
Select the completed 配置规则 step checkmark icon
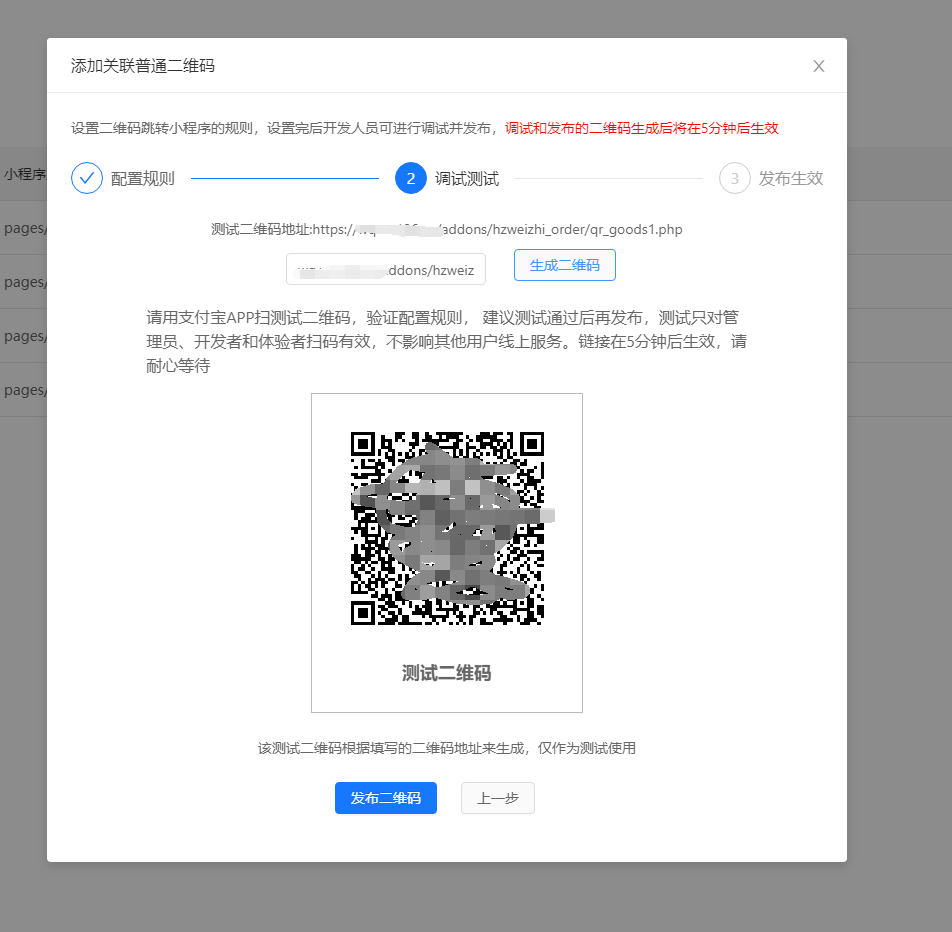(87, 179)
